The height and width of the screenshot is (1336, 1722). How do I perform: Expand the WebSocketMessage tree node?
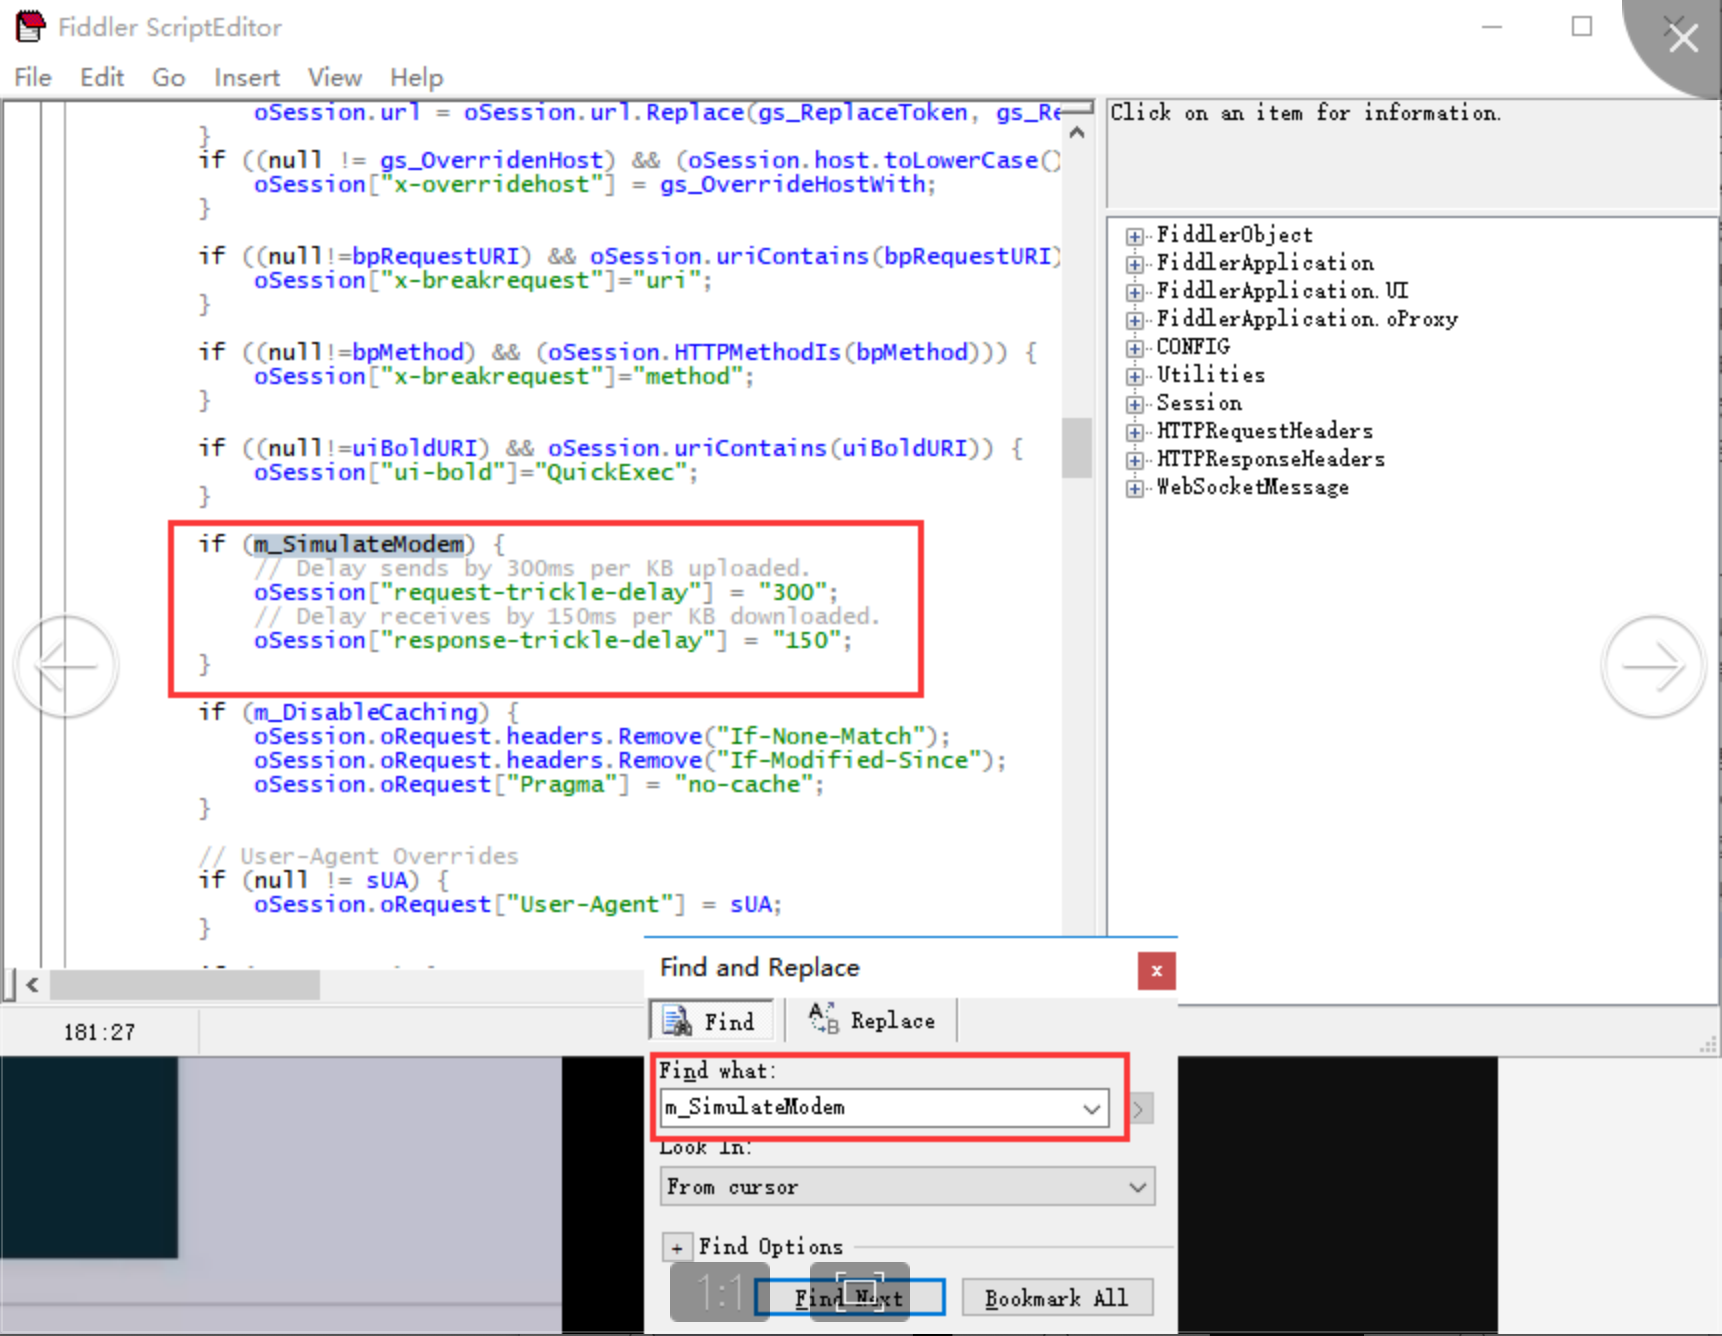coord(1134,488)
